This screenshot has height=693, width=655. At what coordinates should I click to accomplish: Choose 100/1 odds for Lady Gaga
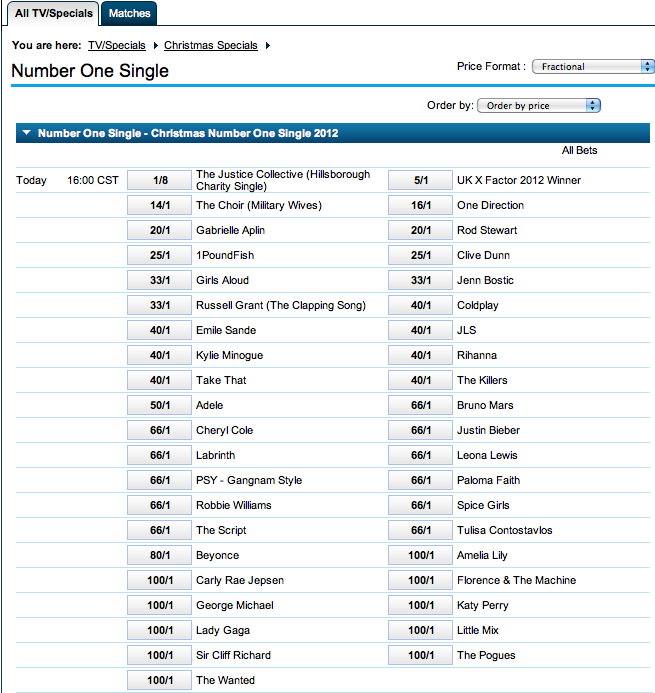click(160, 630)
